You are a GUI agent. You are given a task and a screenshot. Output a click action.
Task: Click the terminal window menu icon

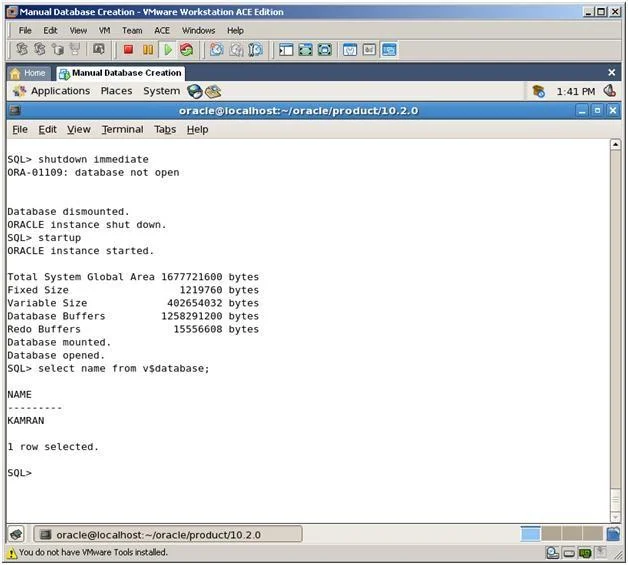(x=15, y=110)
